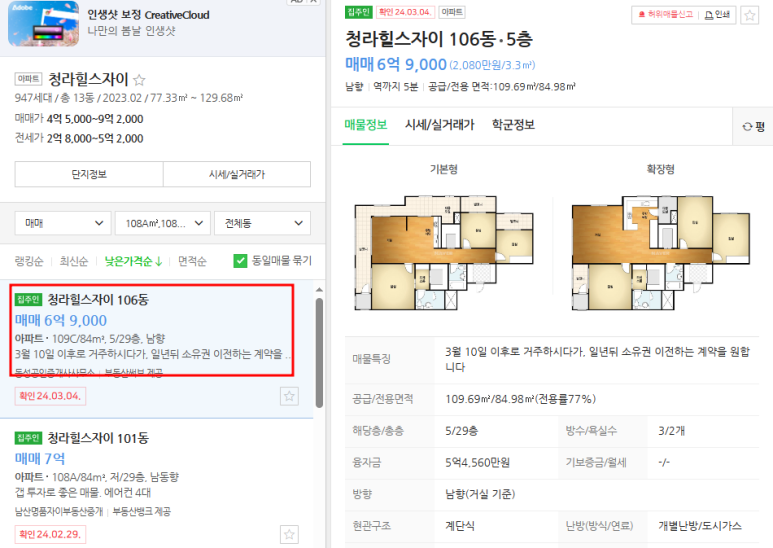This screenshot has width=773, height=548.
Task: Uncheck 동일매물 묶기 checkbox
Action: pos(240,261)
